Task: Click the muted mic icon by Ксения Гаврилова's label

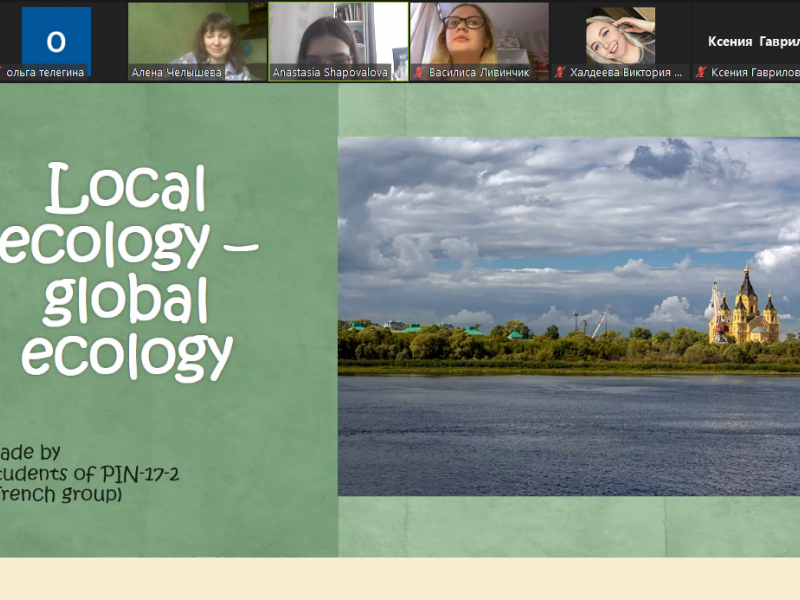Action: [x=701, y=73]
